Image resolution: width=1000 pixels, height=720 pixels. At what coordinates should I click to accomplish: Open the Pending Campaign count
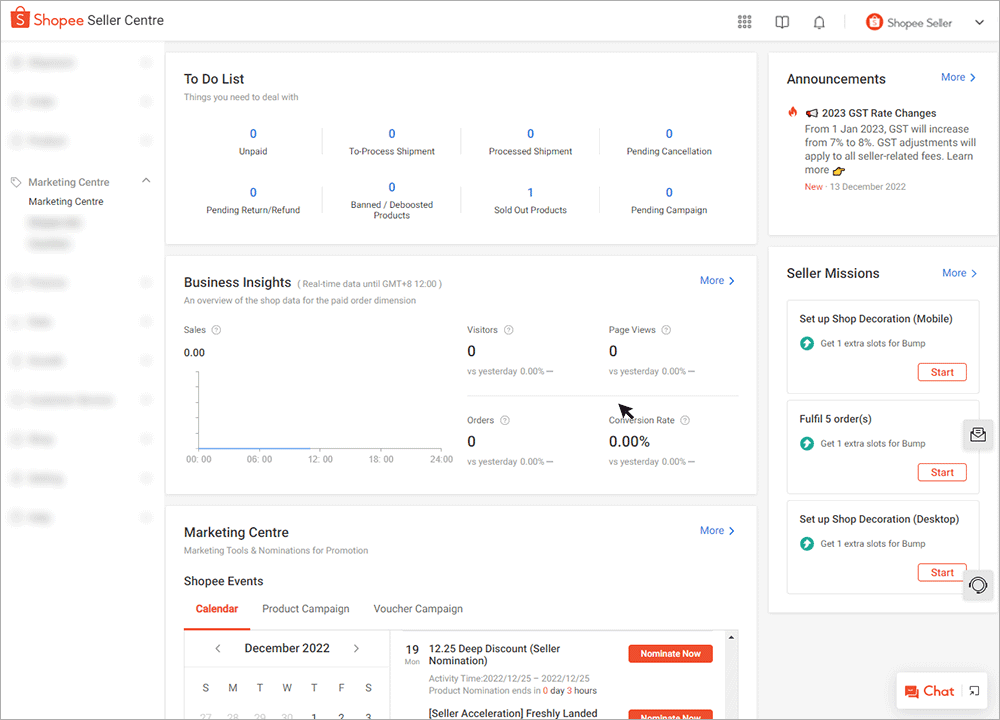669,193
